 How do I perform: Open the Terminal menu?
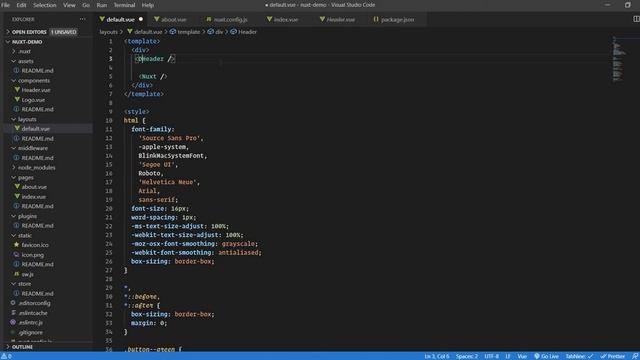124,5
